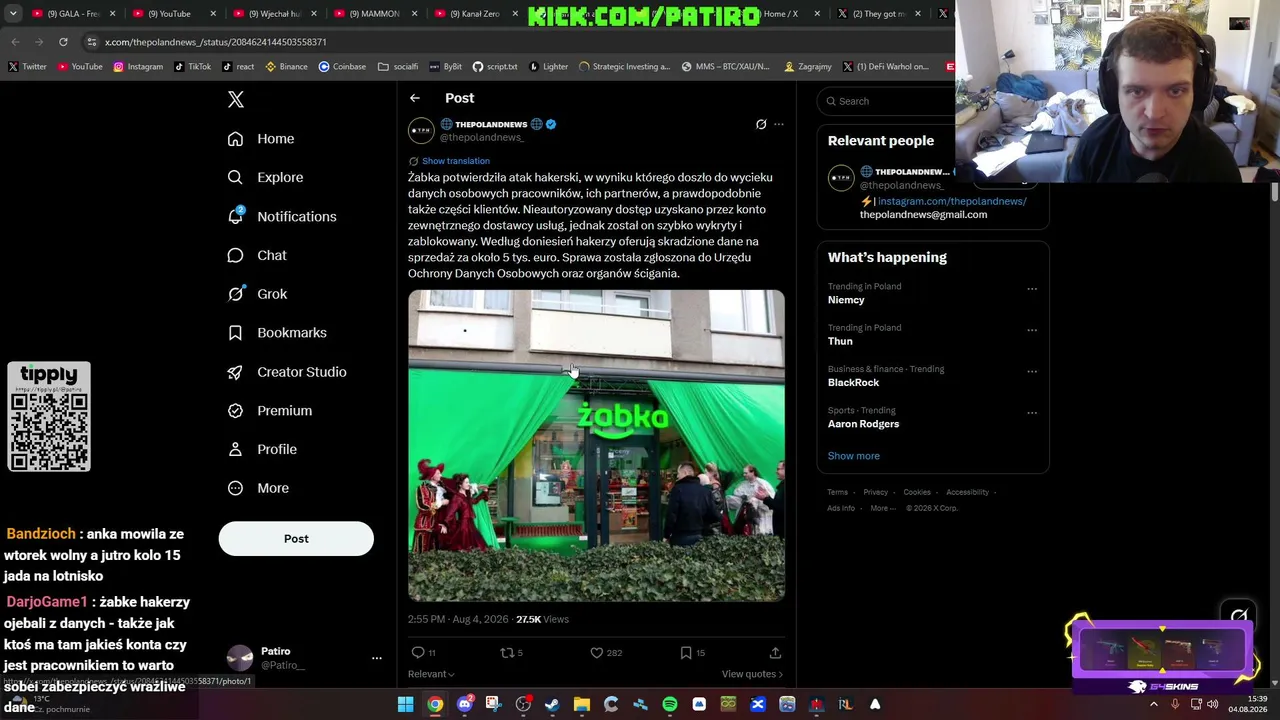Image resolution: width=1280 pixels, height=720 pixels.
Task: Open the Terms footer link
Action: 837,492
